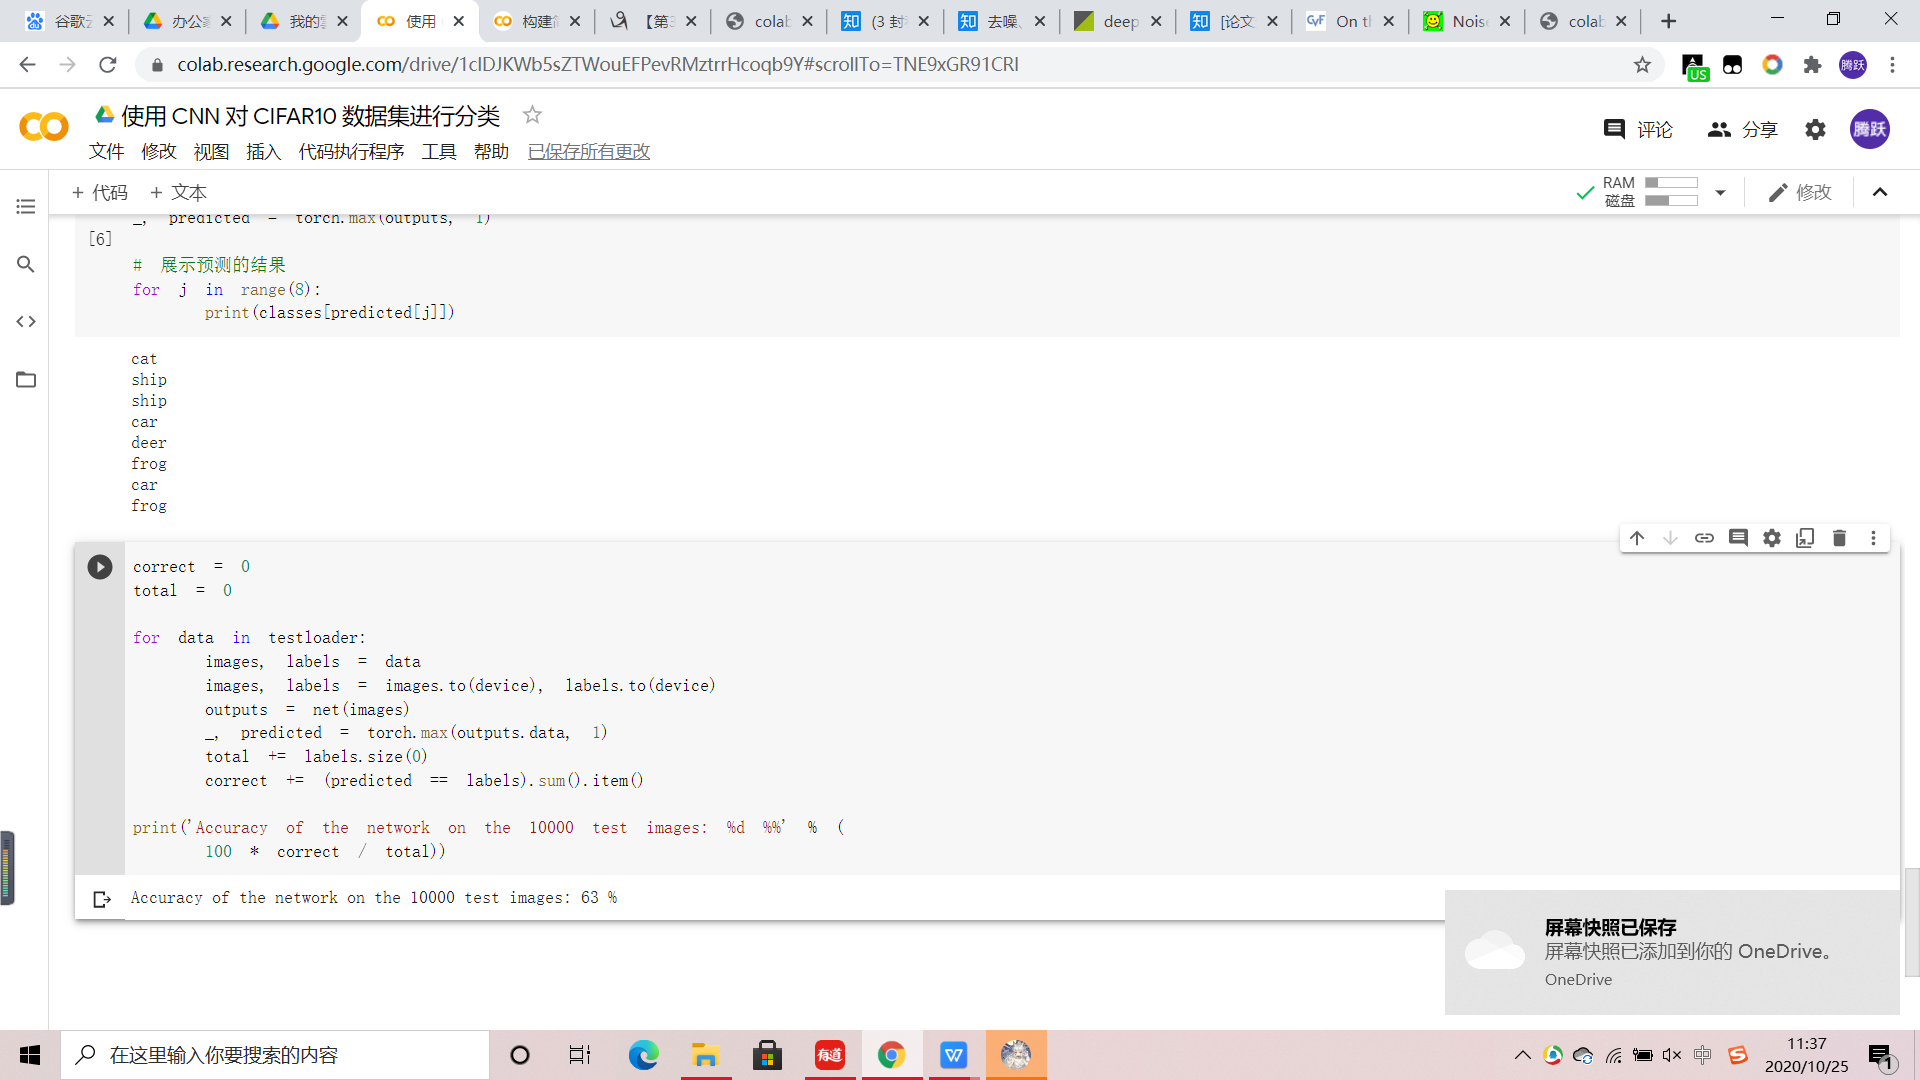Clear the cell output icon
This screenshot has width=1920, height=1080.
(101, 899)
